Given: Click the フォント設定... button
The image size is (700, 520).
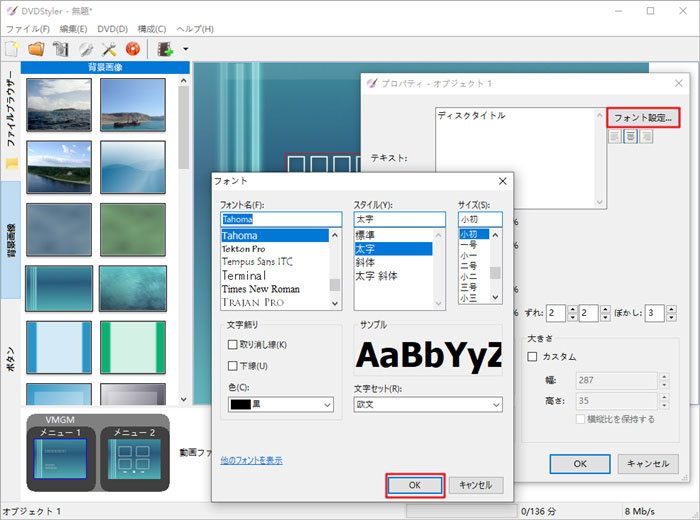Looking at the screenshot, I should pyautogui.click(x=643, y=118).
